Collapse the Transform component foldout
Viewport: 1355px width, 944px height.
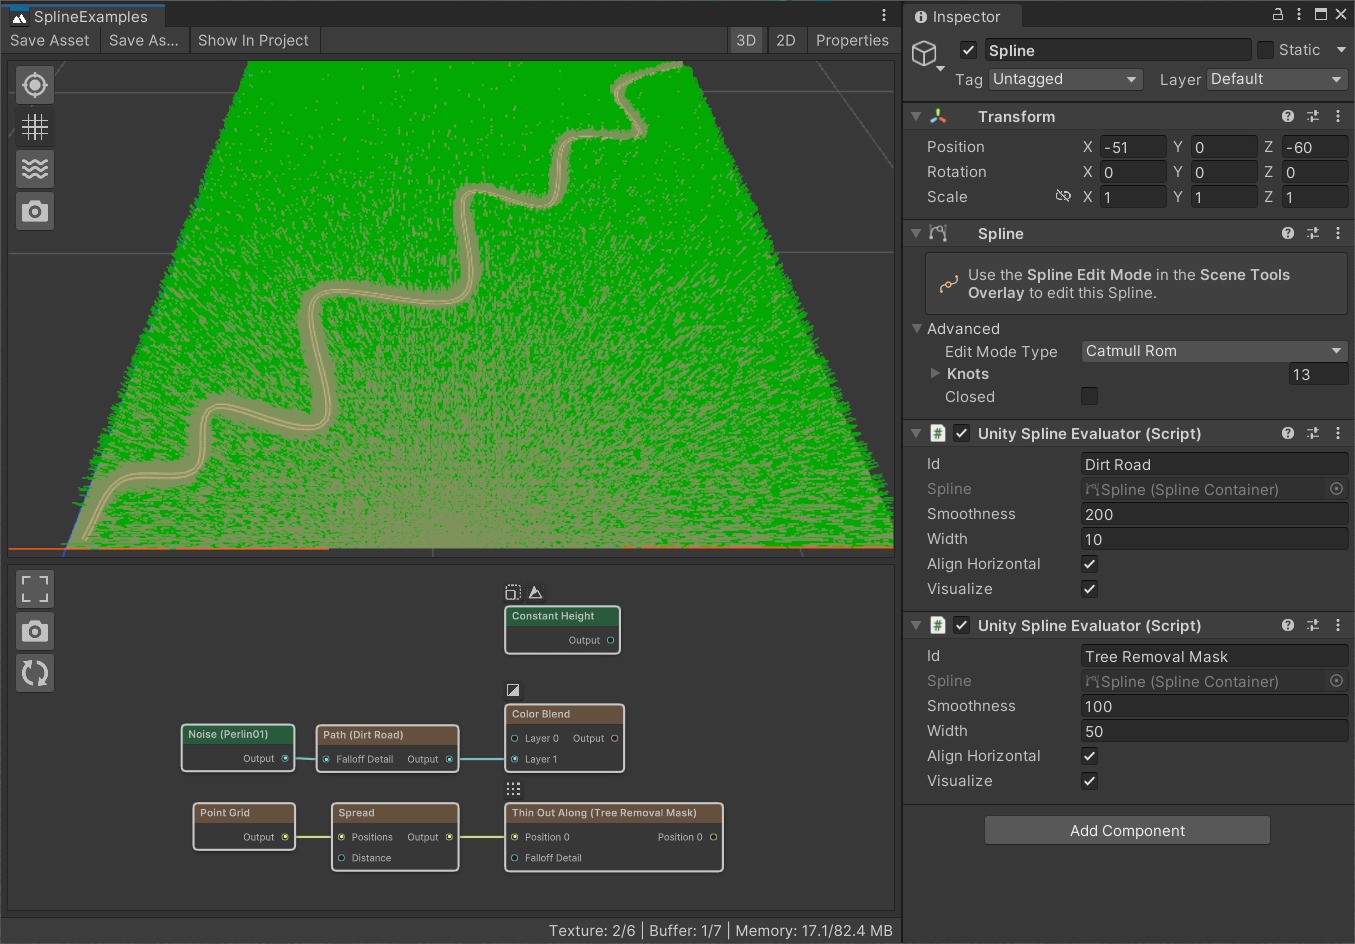point(916,117)
